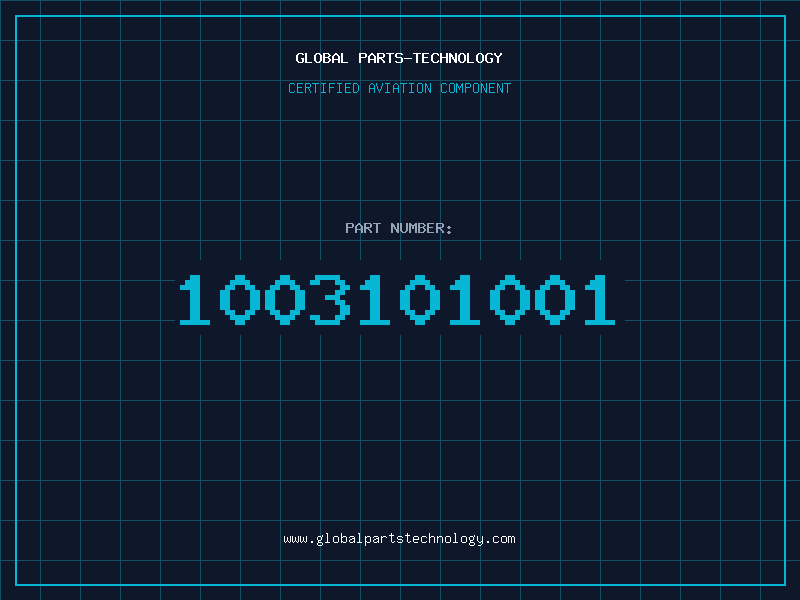Click the GLOBAL PARTS-TECHNOLOGY heading
The height and width of the screenshot is (600, 800).
click(x=399, y=58)
